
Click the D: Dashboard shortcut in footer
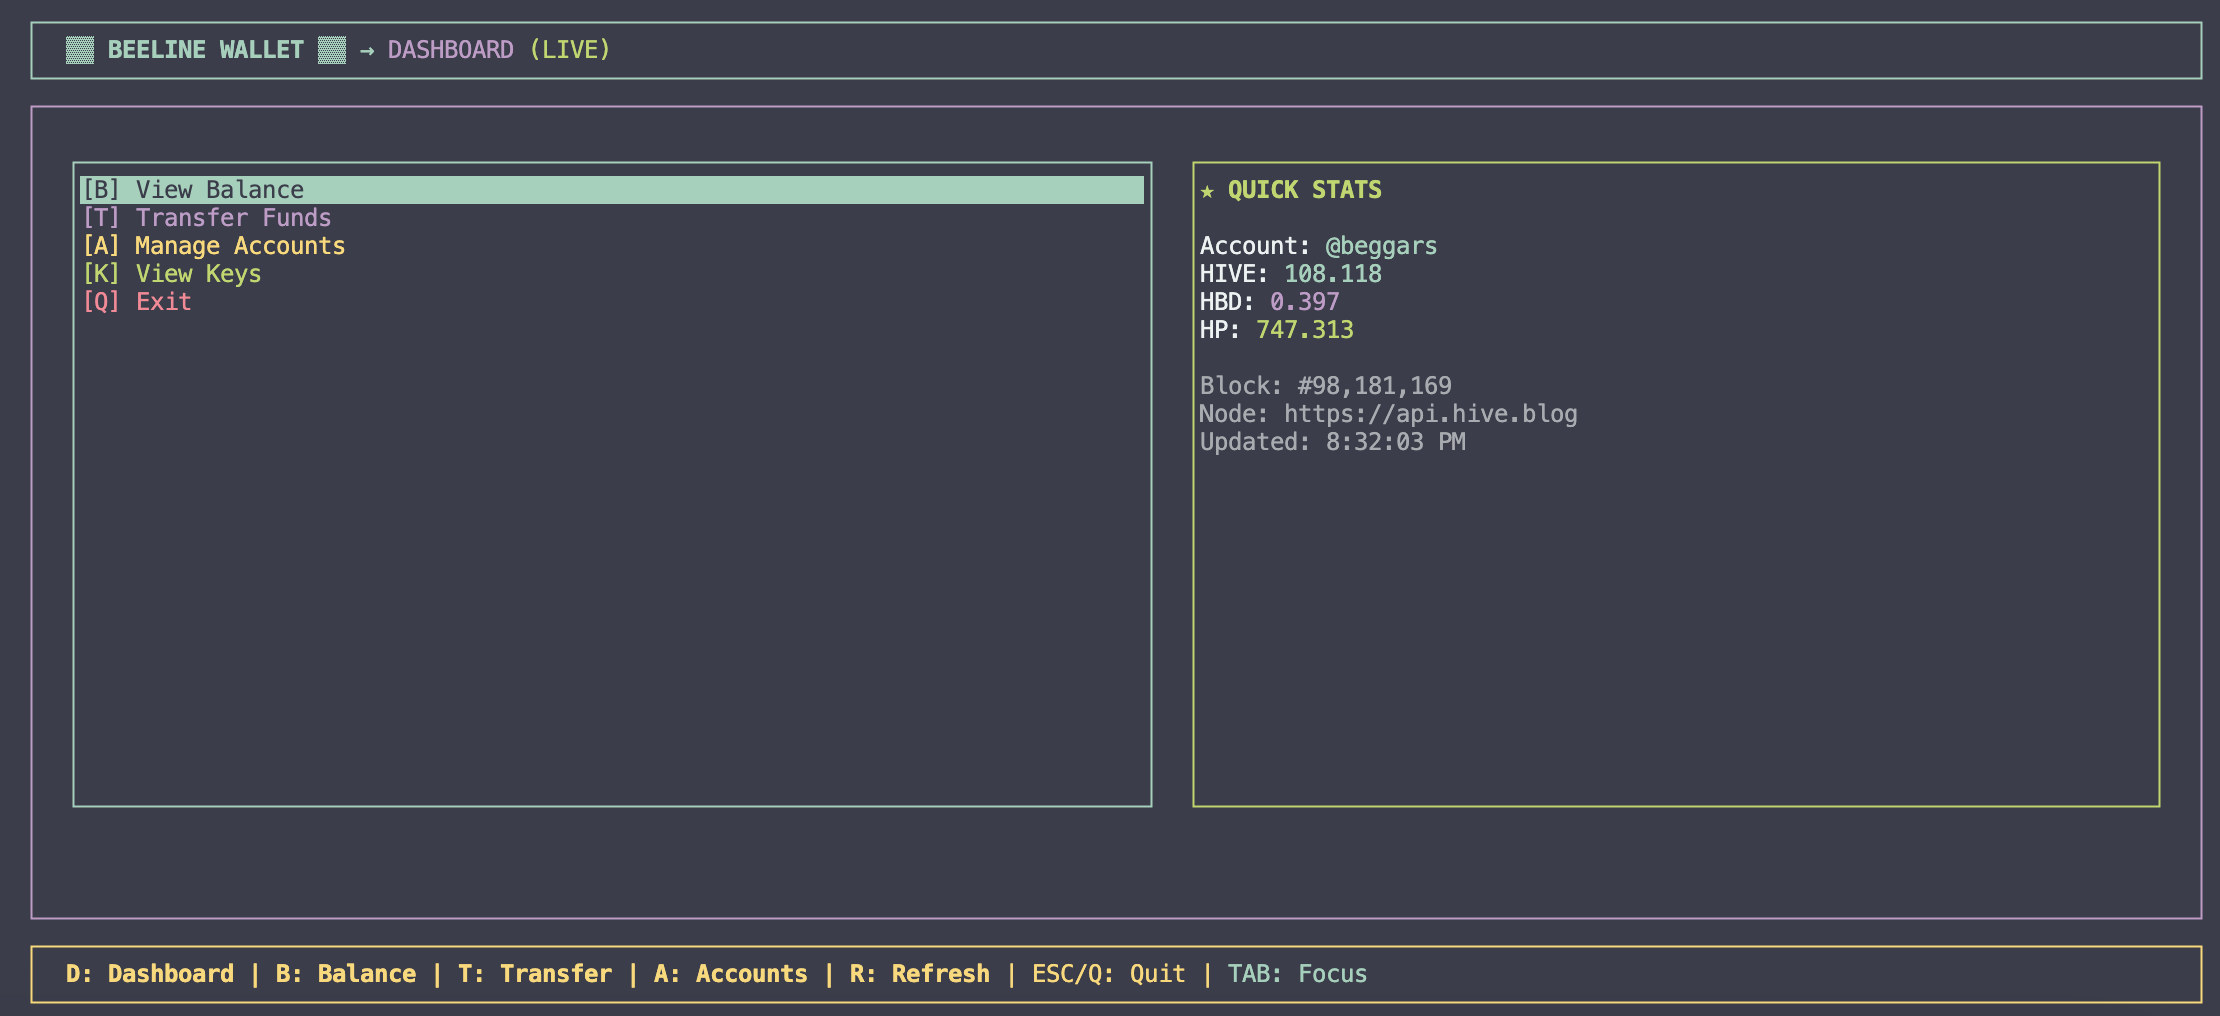[150, 974]
